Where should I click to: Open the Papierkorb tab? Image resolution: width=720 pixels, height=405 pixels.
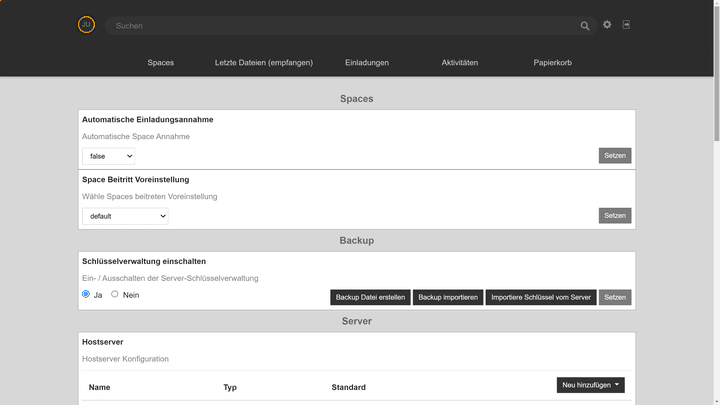552,63
